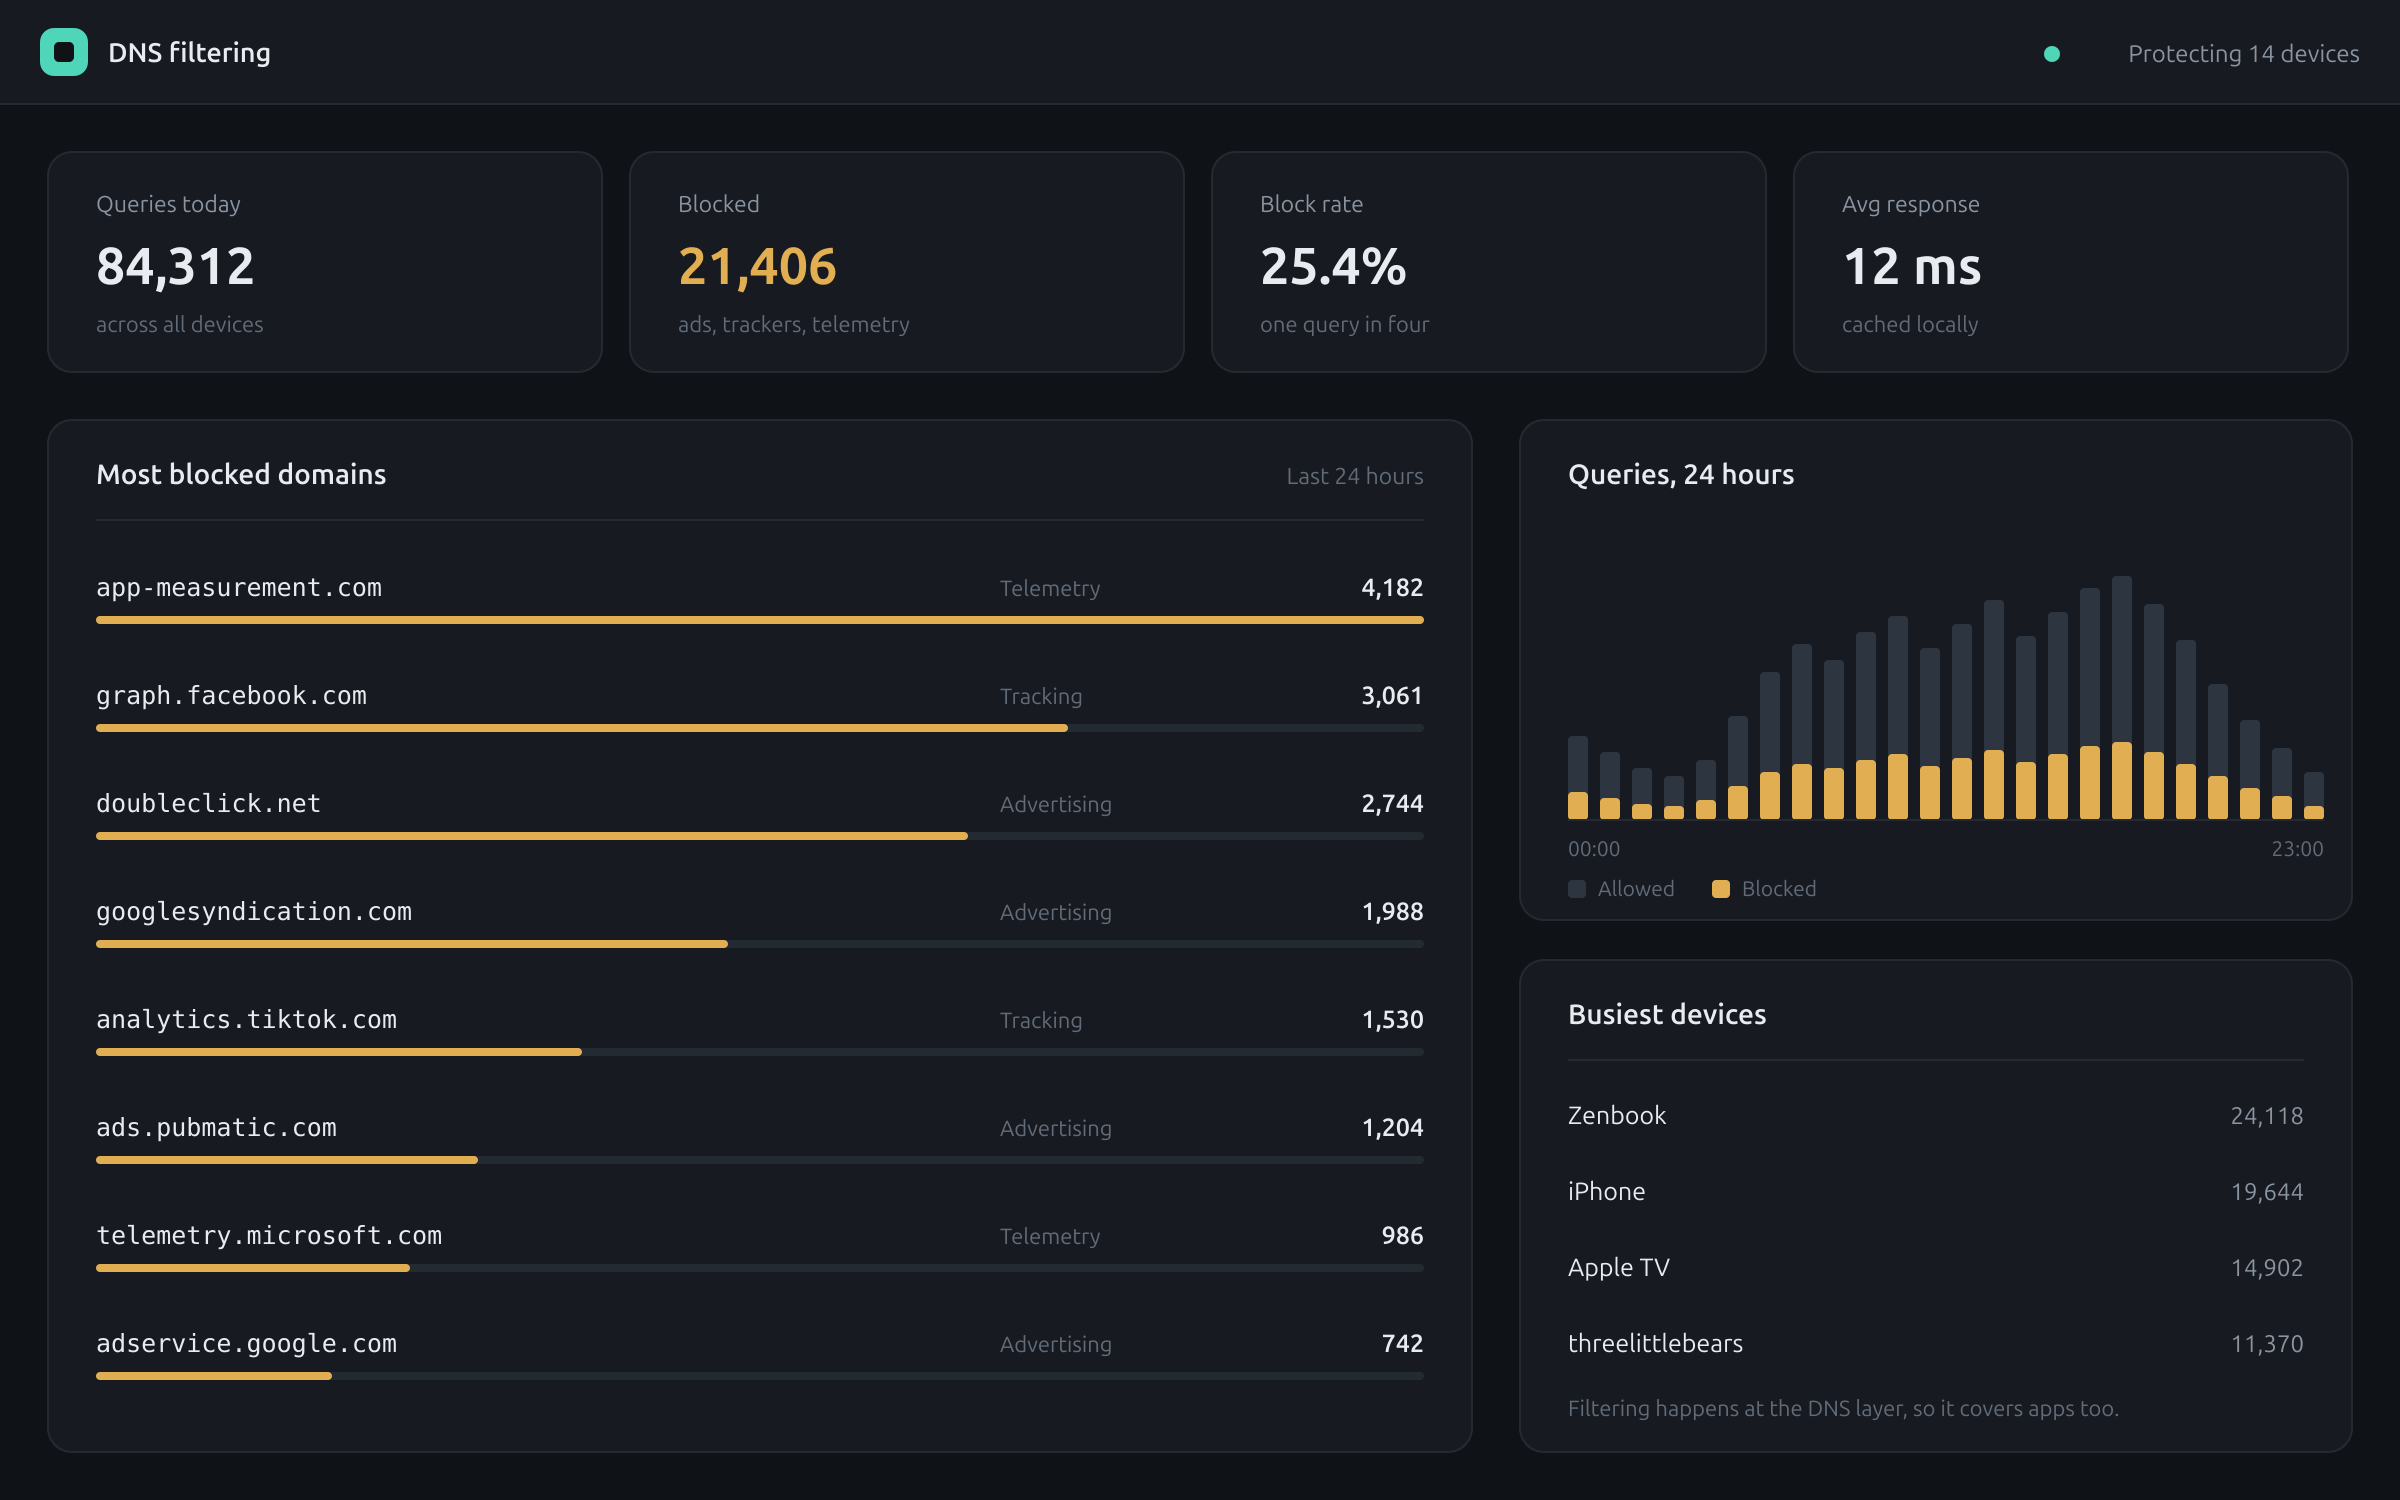The image size is (2400, 1500).
Task: Click the DNS filtering app logo icon
Action: [x=64, y=52]
